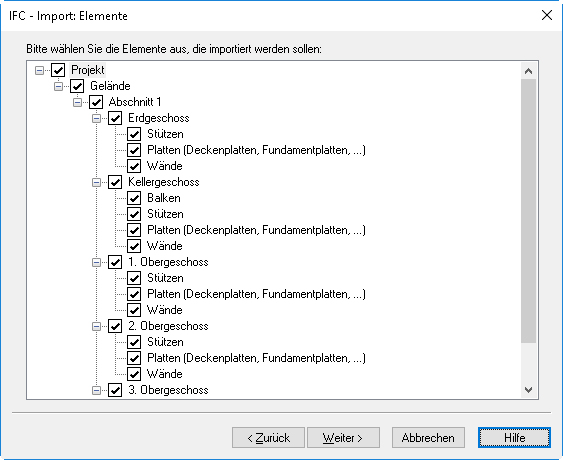Collapse the Kellergeschoss node
The image size is (563, 460).
click(97, 182)
